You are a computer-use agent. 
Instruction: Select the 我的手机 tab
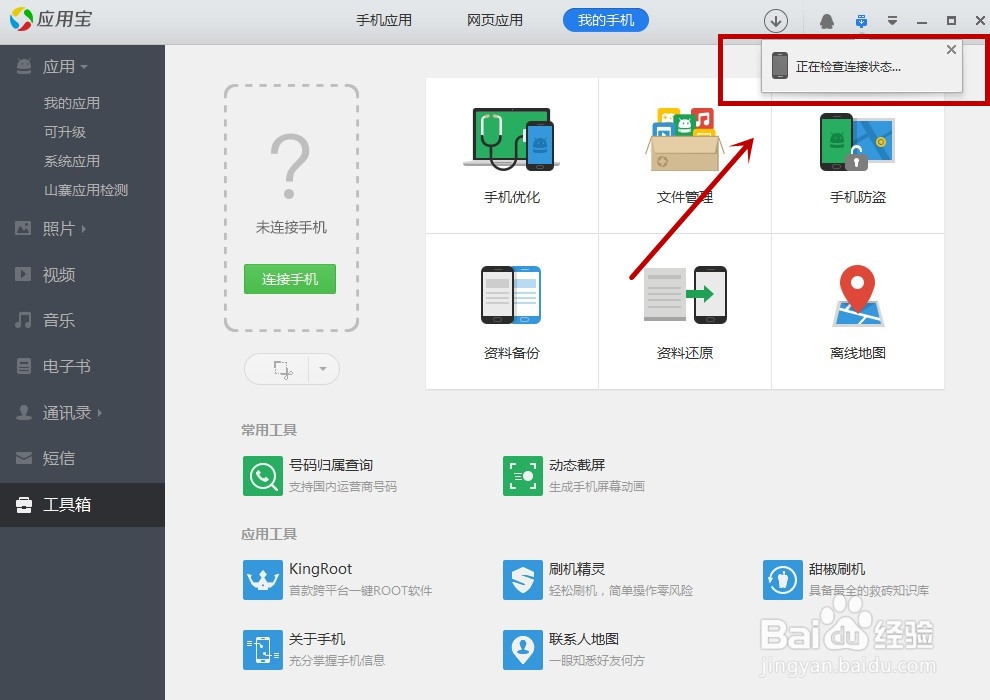[605, 20]
